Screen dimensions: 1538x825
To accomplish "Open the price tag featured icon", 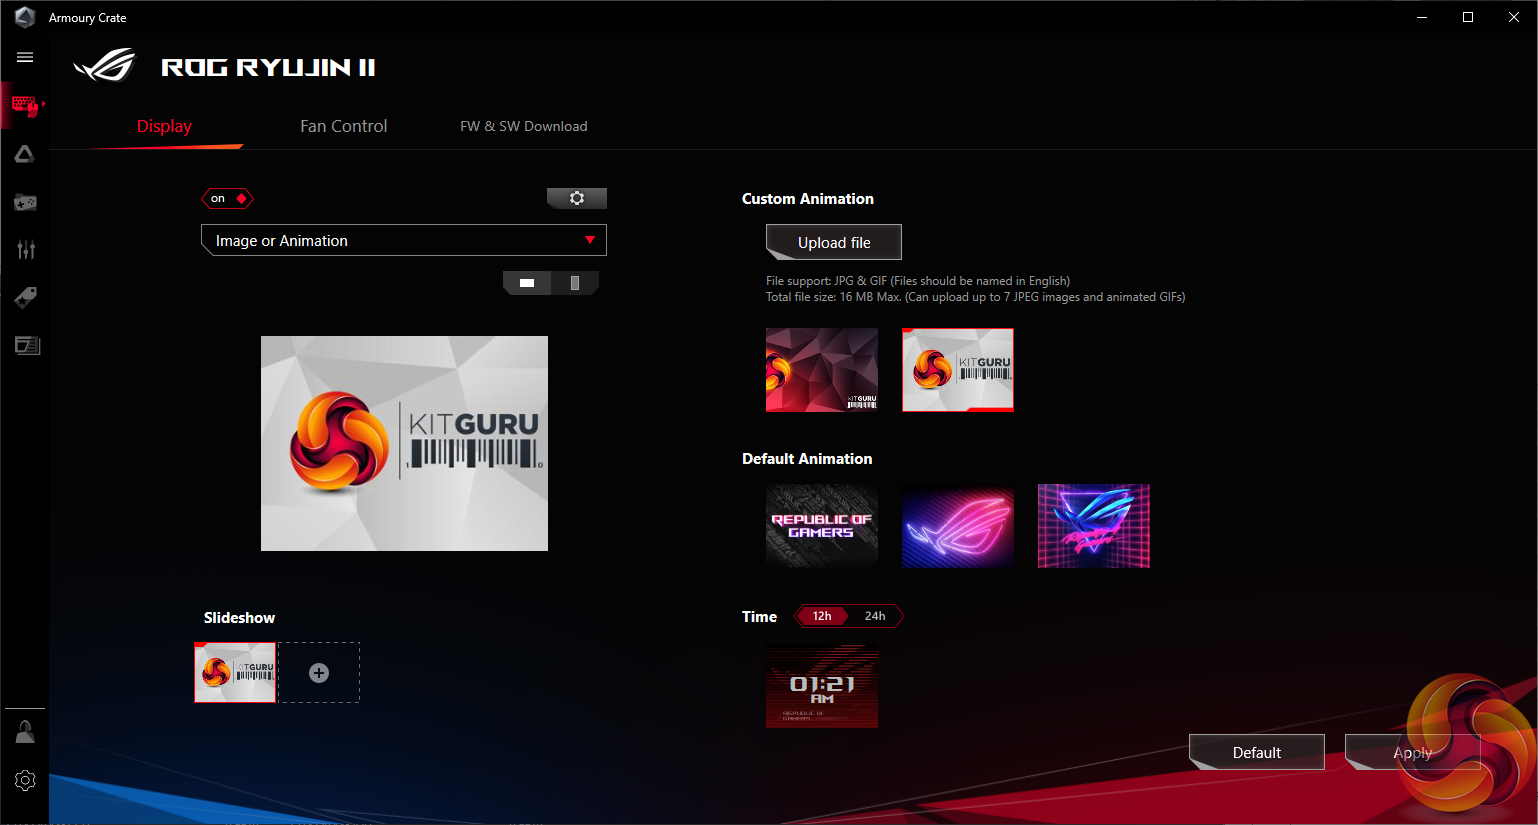I will click(x=25, y=297).
